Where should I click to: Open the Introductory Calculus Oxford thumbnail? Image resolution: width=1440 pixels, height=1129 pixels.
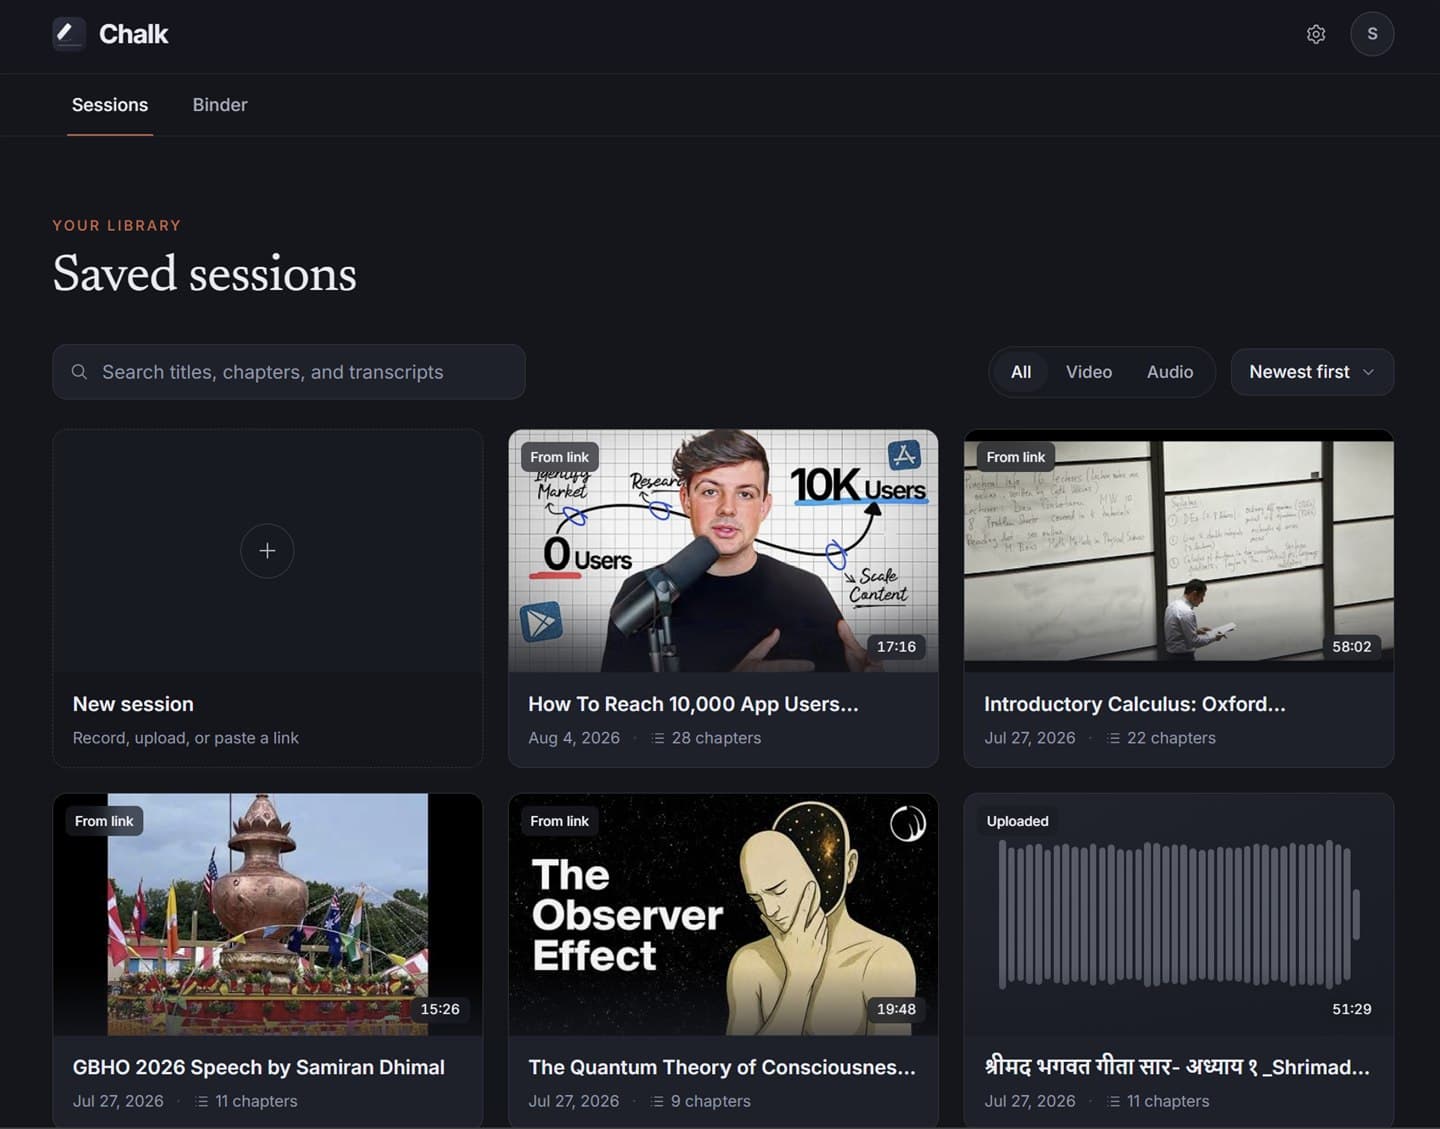point(1179,551)
